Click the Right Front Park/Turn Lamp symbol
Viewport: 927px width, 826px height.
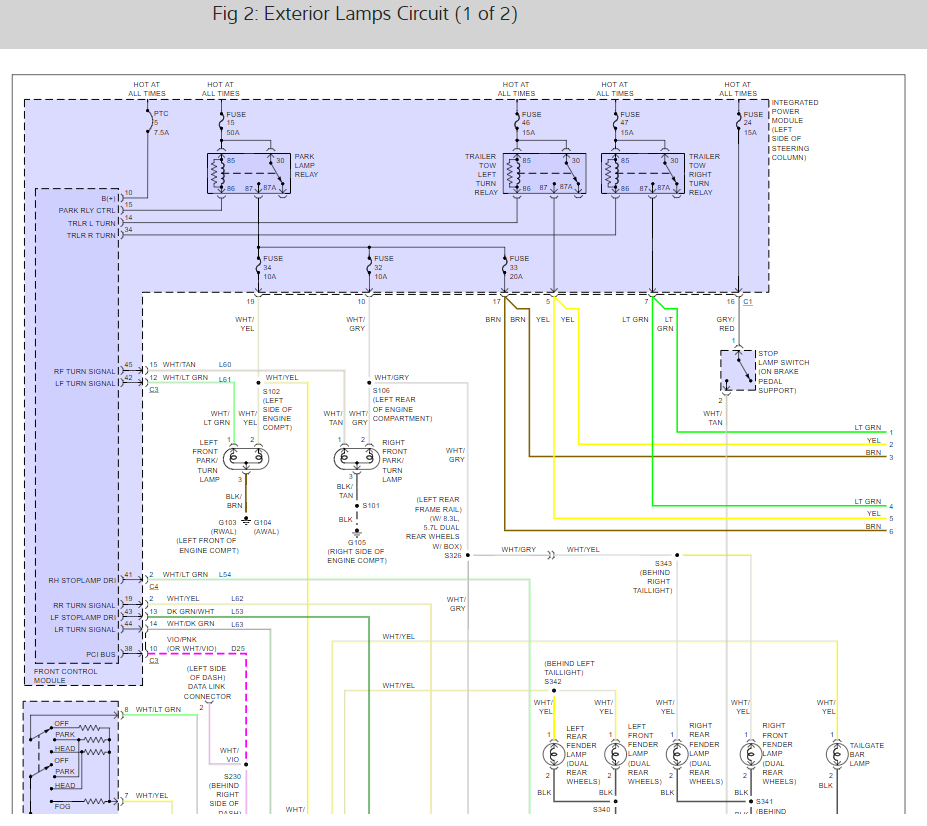click(356, 458)
